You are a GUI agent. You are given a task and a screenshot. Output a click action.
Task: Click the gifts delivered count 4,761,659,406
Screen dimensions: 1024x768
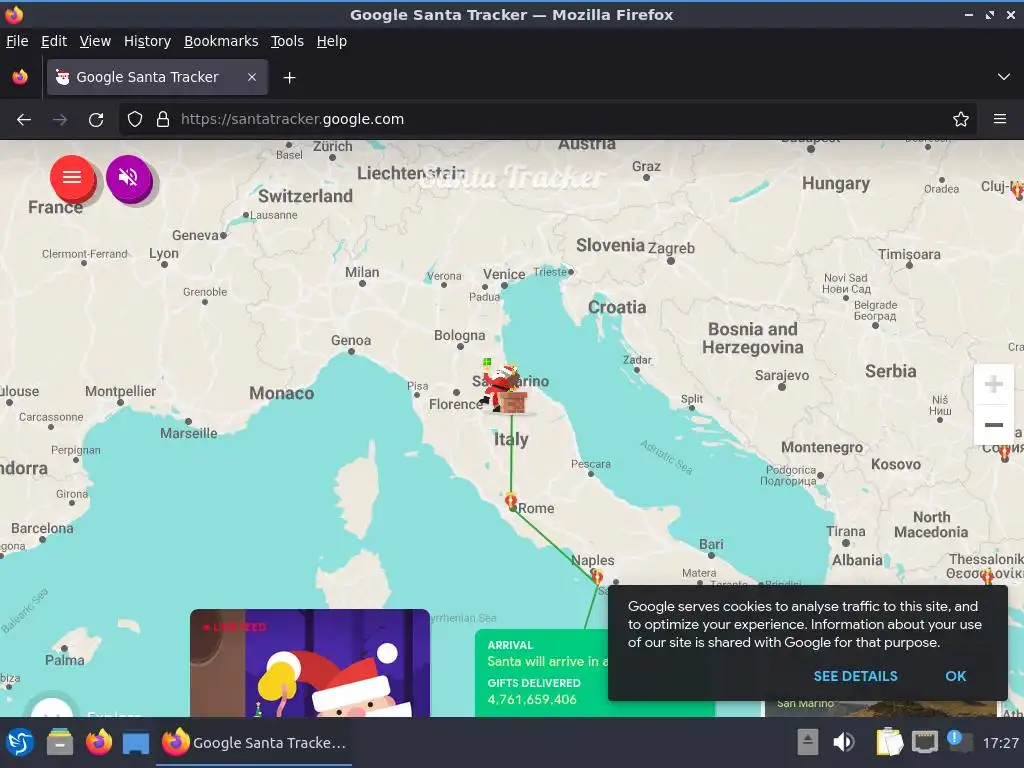[x=532, y=699]
